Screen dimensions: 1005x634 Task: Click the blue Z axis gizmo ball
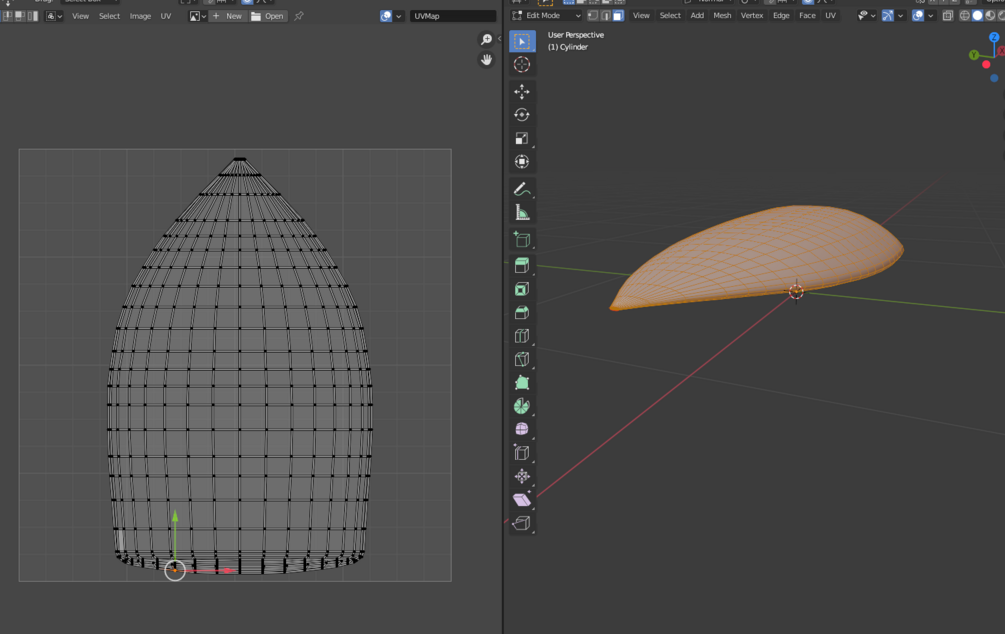tap(994, 37)
